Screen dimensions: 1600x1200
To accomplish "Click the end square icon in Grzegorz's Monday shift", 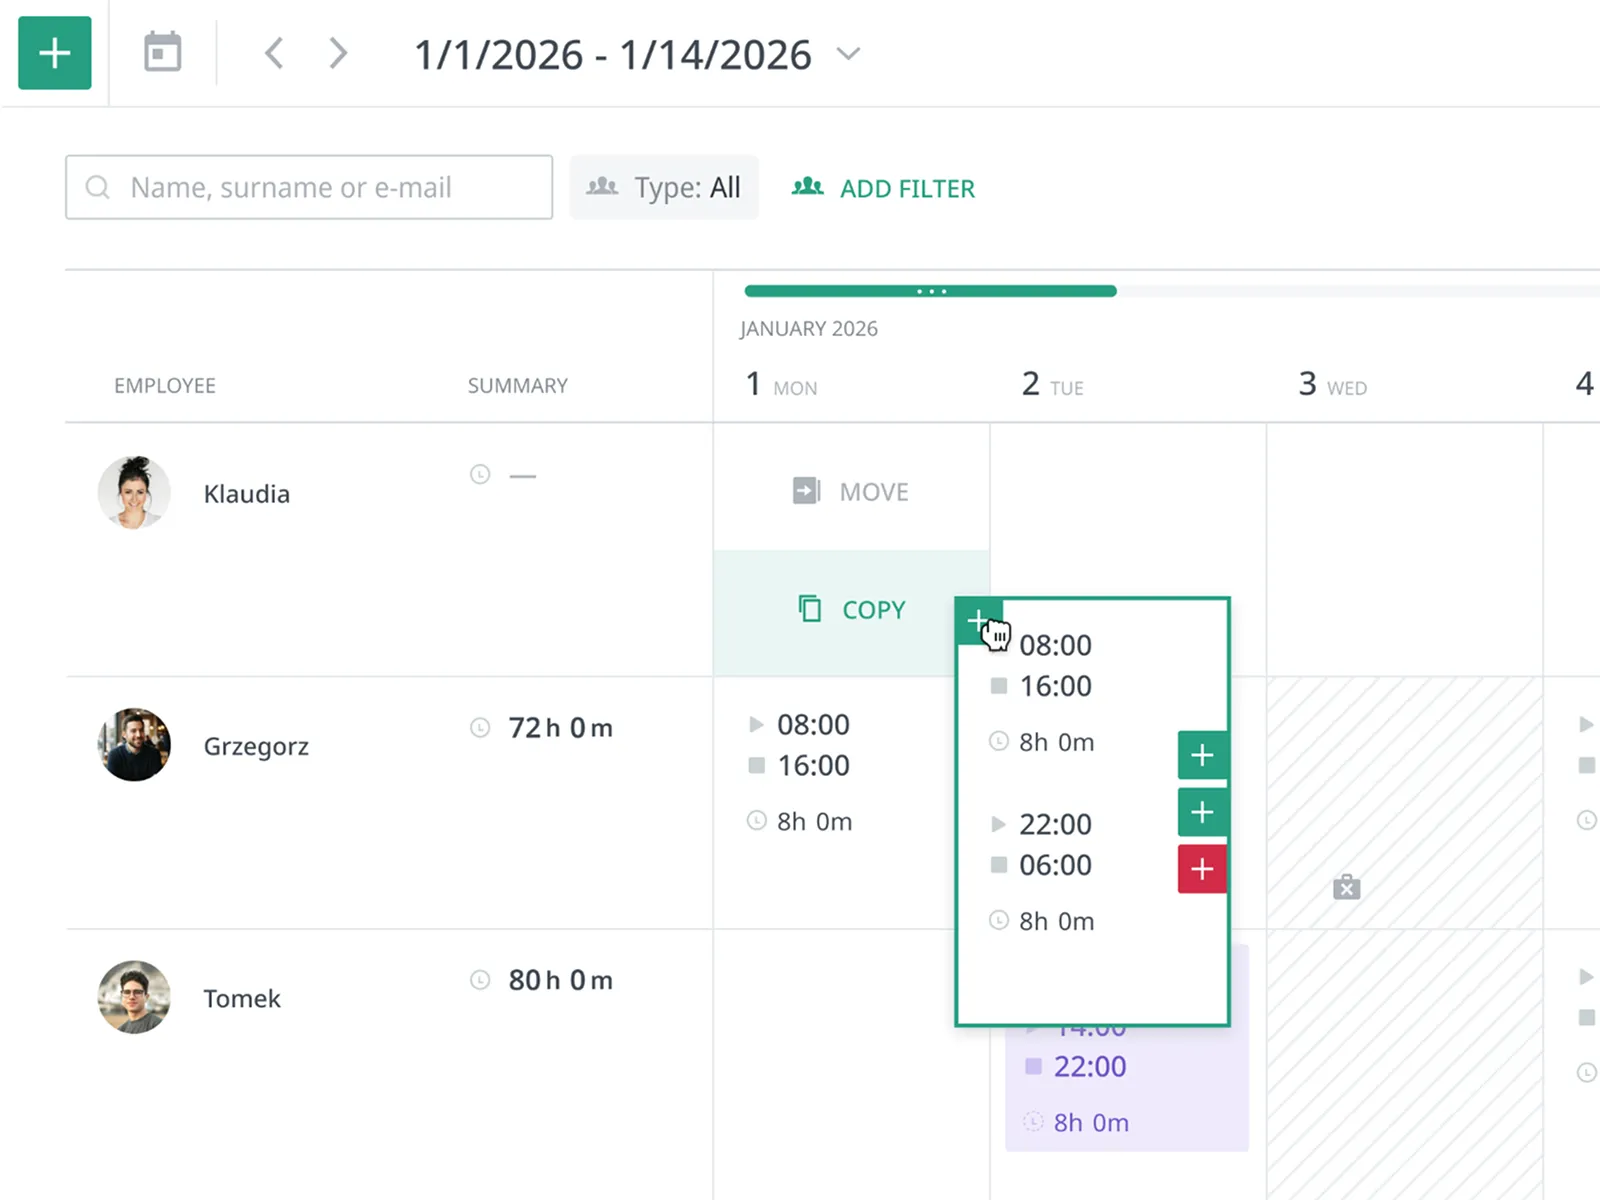I will [x=757, y=765].
